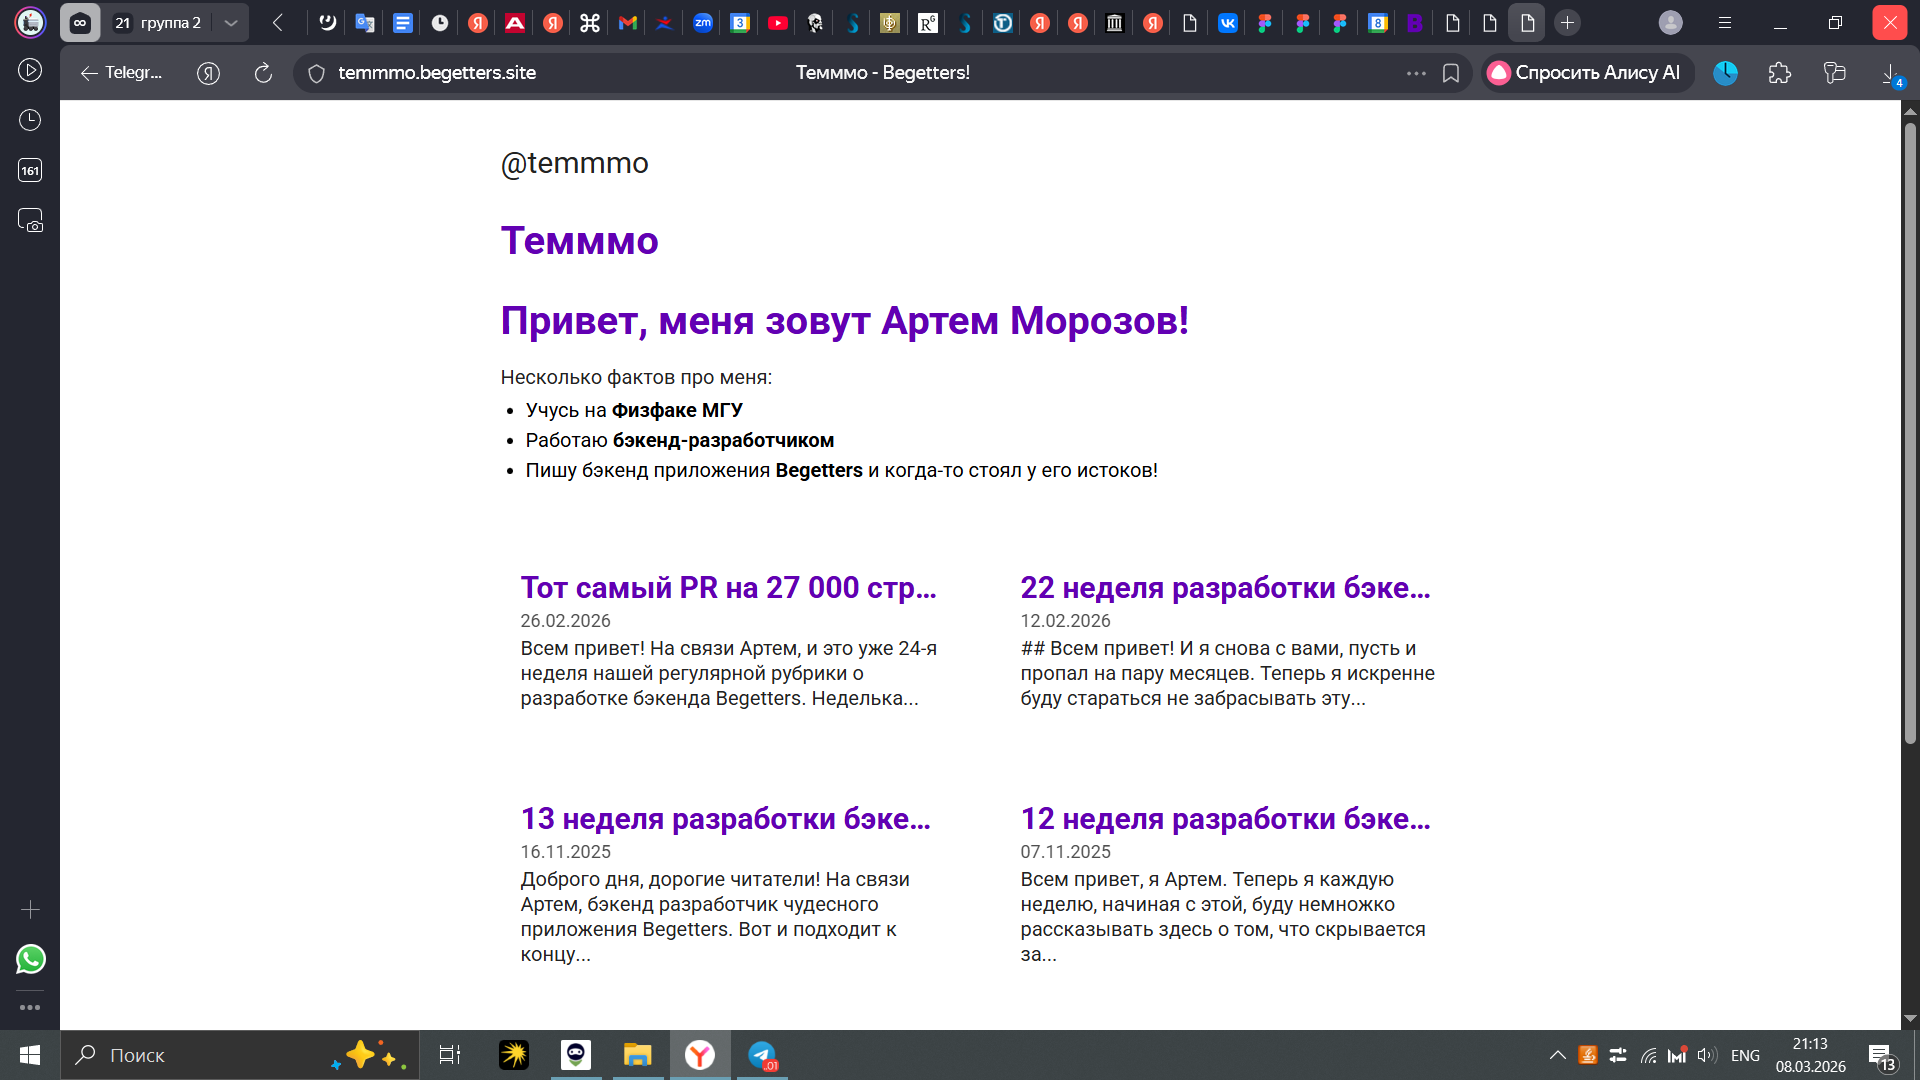This screenshot has height=1080, width=1920.
Task: Open WhatsApp in sidebar
Action: (x=30, y=959)
